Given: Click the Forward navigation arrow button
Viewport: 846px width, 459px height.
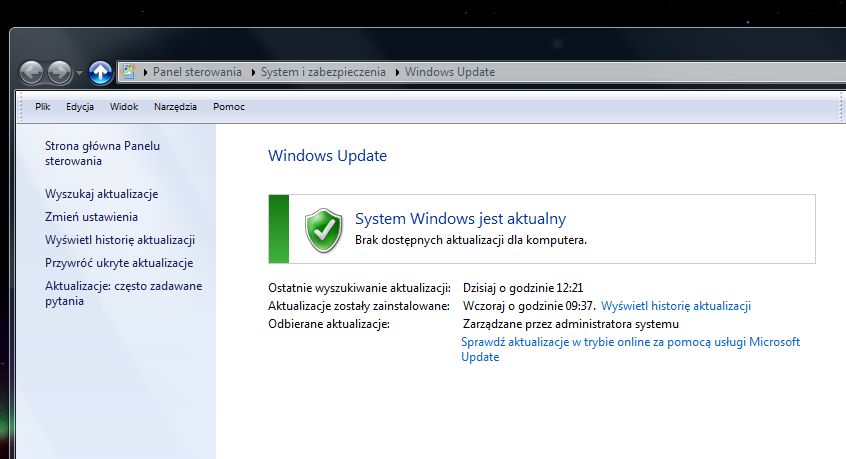Looking at the screenshot, I should click(59, 72).
